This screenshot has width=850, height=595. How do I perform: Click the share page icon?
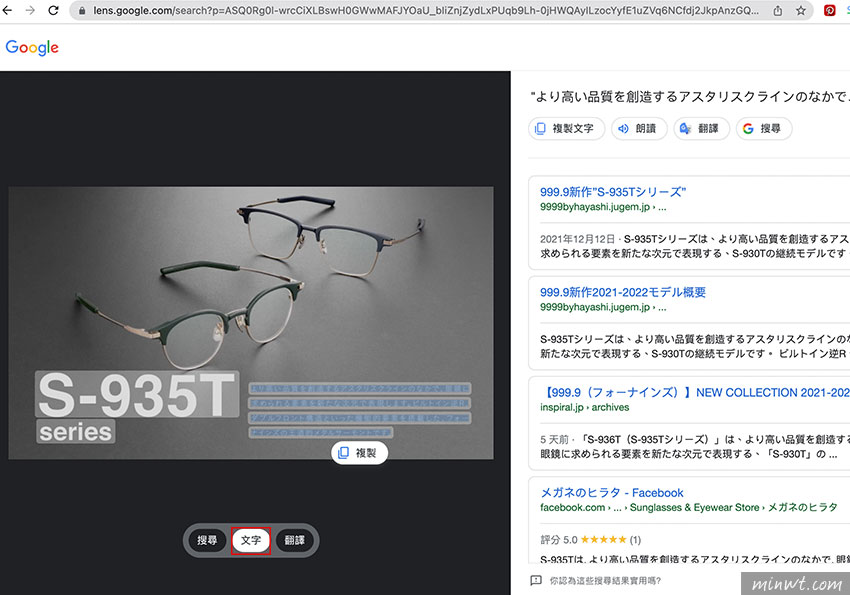pyautogui.click(x=777, y=10)
